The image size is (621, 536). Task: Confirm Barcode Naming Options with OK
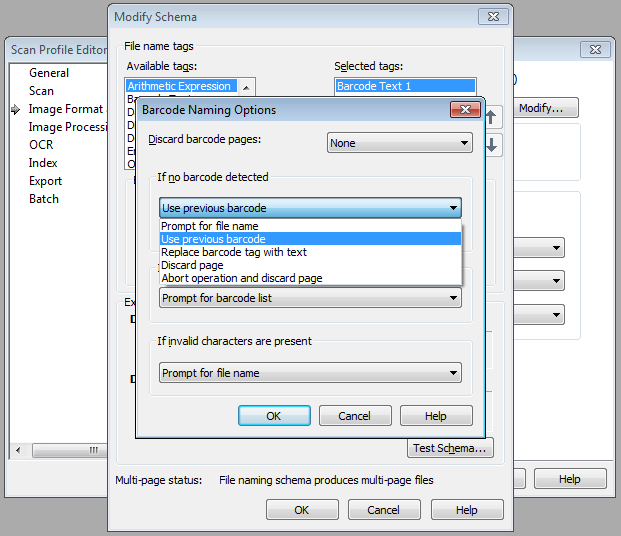[274, 416]
